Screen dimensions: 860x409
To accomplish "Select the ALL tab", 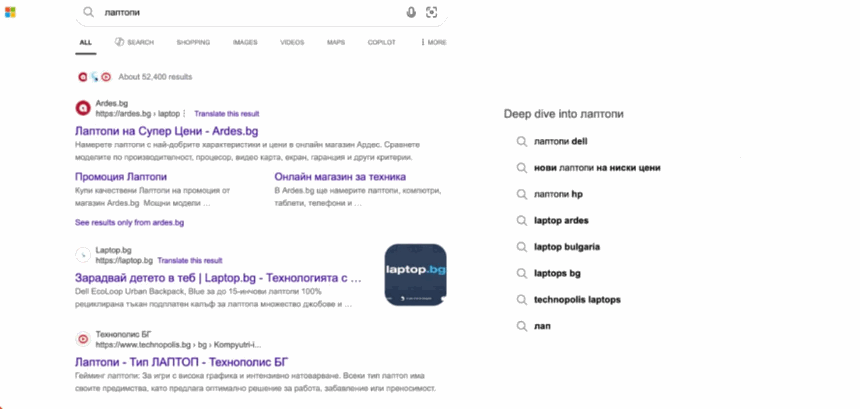I will point(86,42).
